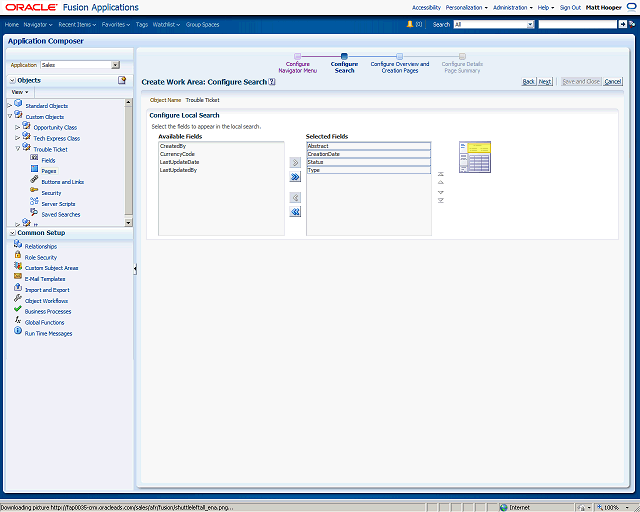Collapse the Objects panel section

pos(12,80)
